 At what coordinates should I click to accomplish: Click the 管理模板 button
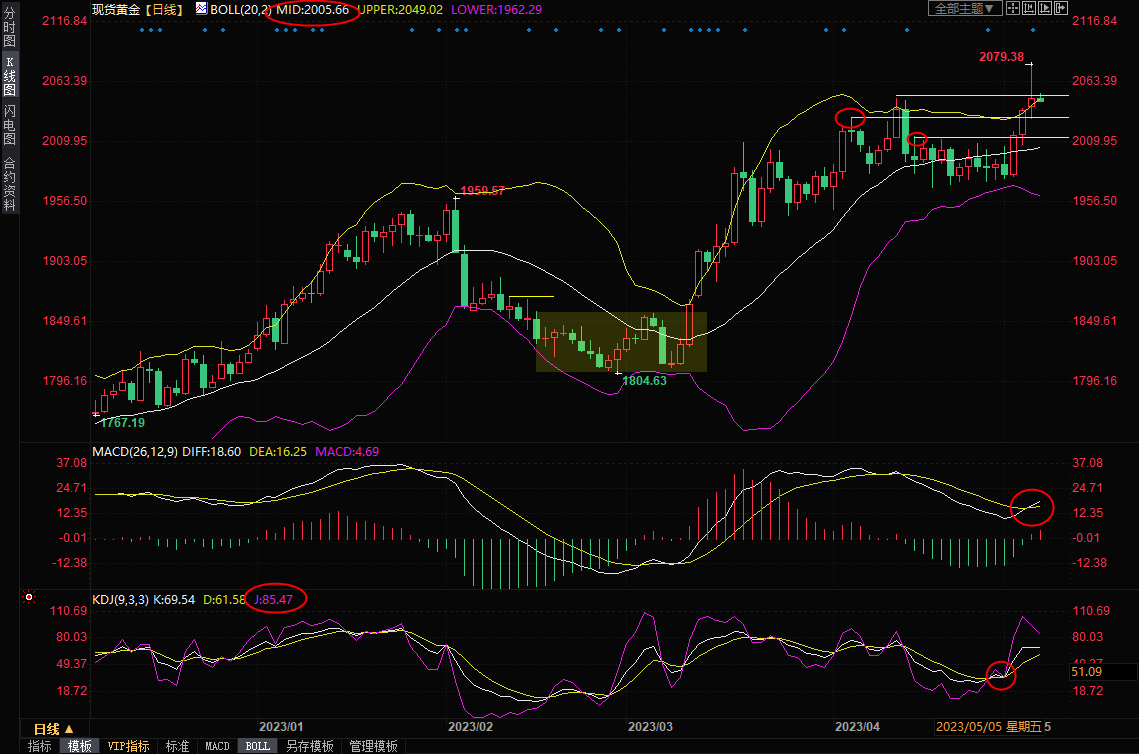click(x=372, y=746)
